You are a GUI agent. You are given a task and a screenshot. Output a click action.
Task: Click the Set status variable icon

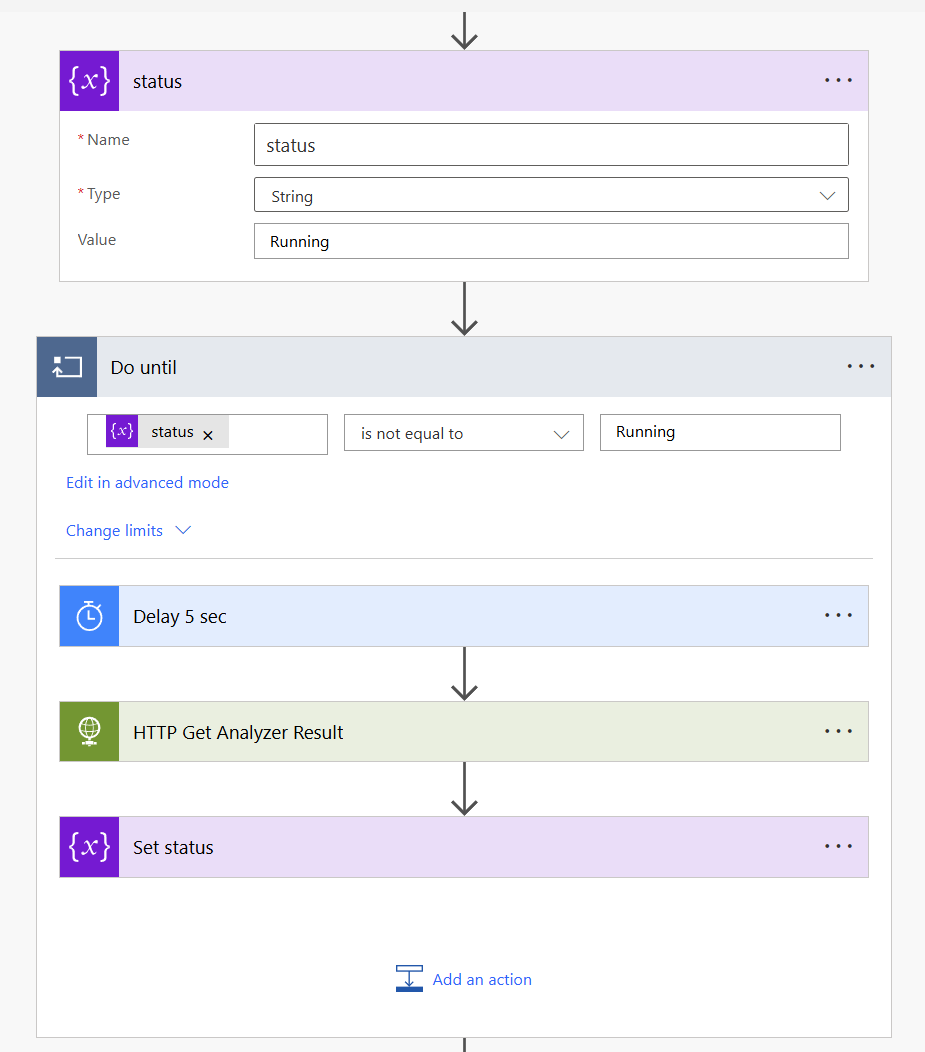(89, 847)
